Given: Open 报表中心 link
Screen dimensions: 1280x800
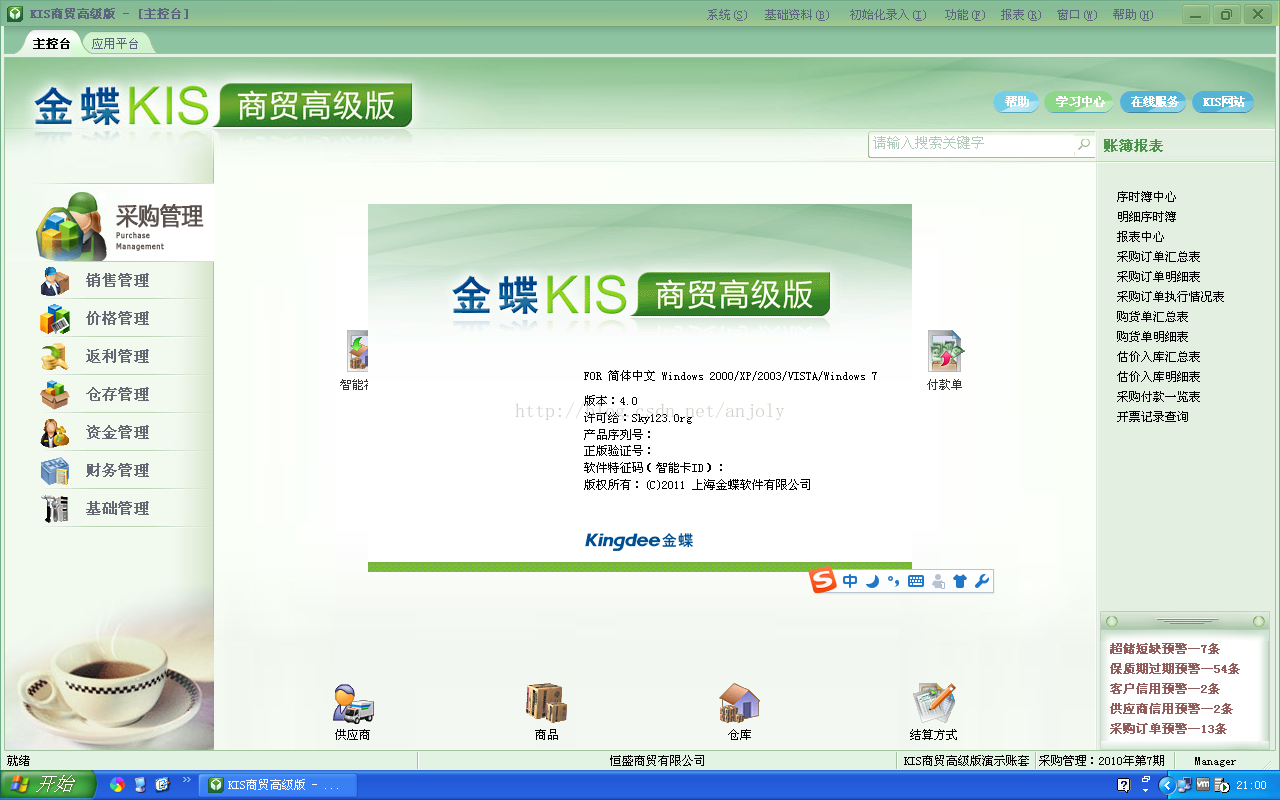Looking at the screenshot, I should pos(1140,237).
